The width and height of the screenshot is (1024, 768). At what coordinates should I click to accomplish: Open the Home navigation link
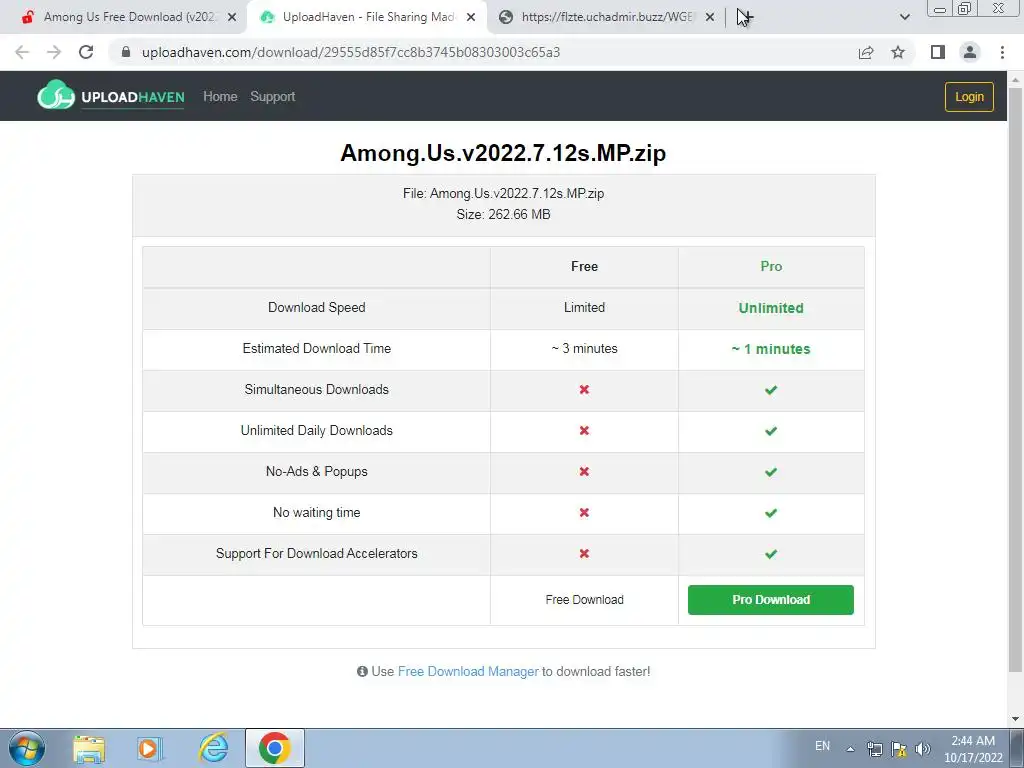(220, 97)
